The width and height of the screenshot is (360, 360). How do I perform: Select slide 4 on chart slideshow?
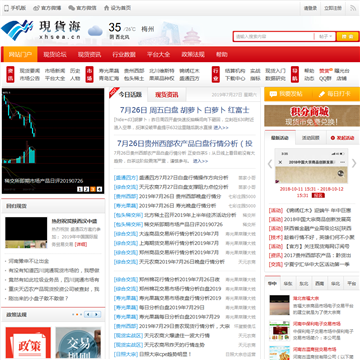click(x=99, y=189)
